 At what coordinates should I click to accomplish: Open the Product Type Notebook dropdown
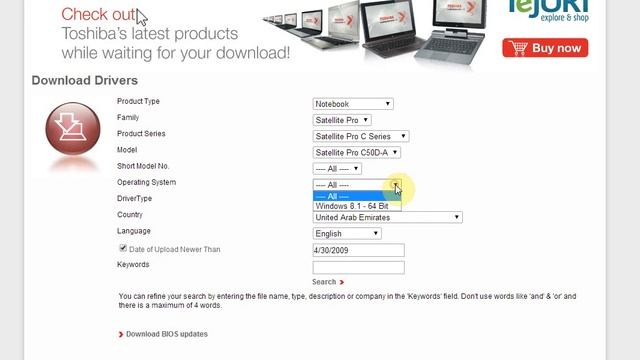tap(353, 104)
